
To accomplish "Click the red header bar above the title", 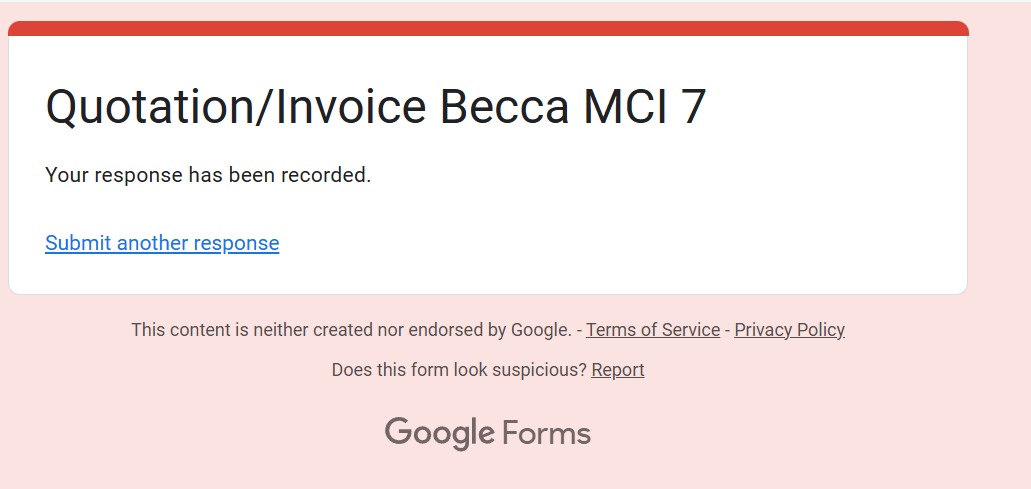I will click(x=488, y=28).
